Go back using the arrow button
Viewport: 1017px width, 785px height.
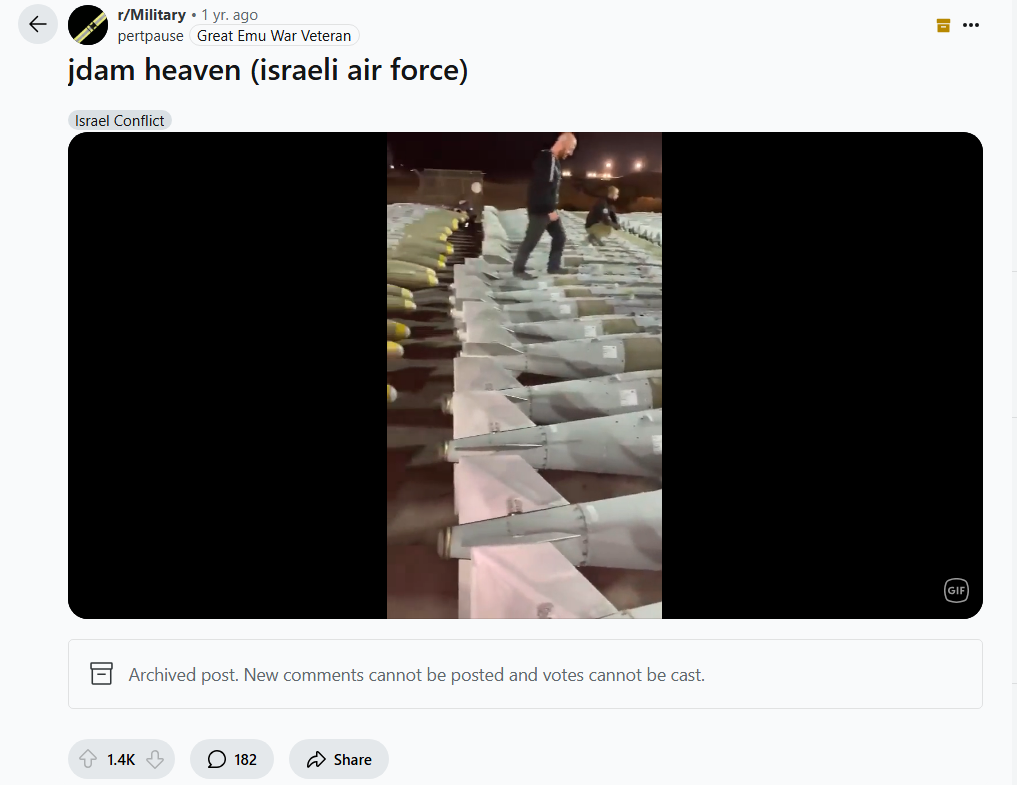tap(38, 25)
